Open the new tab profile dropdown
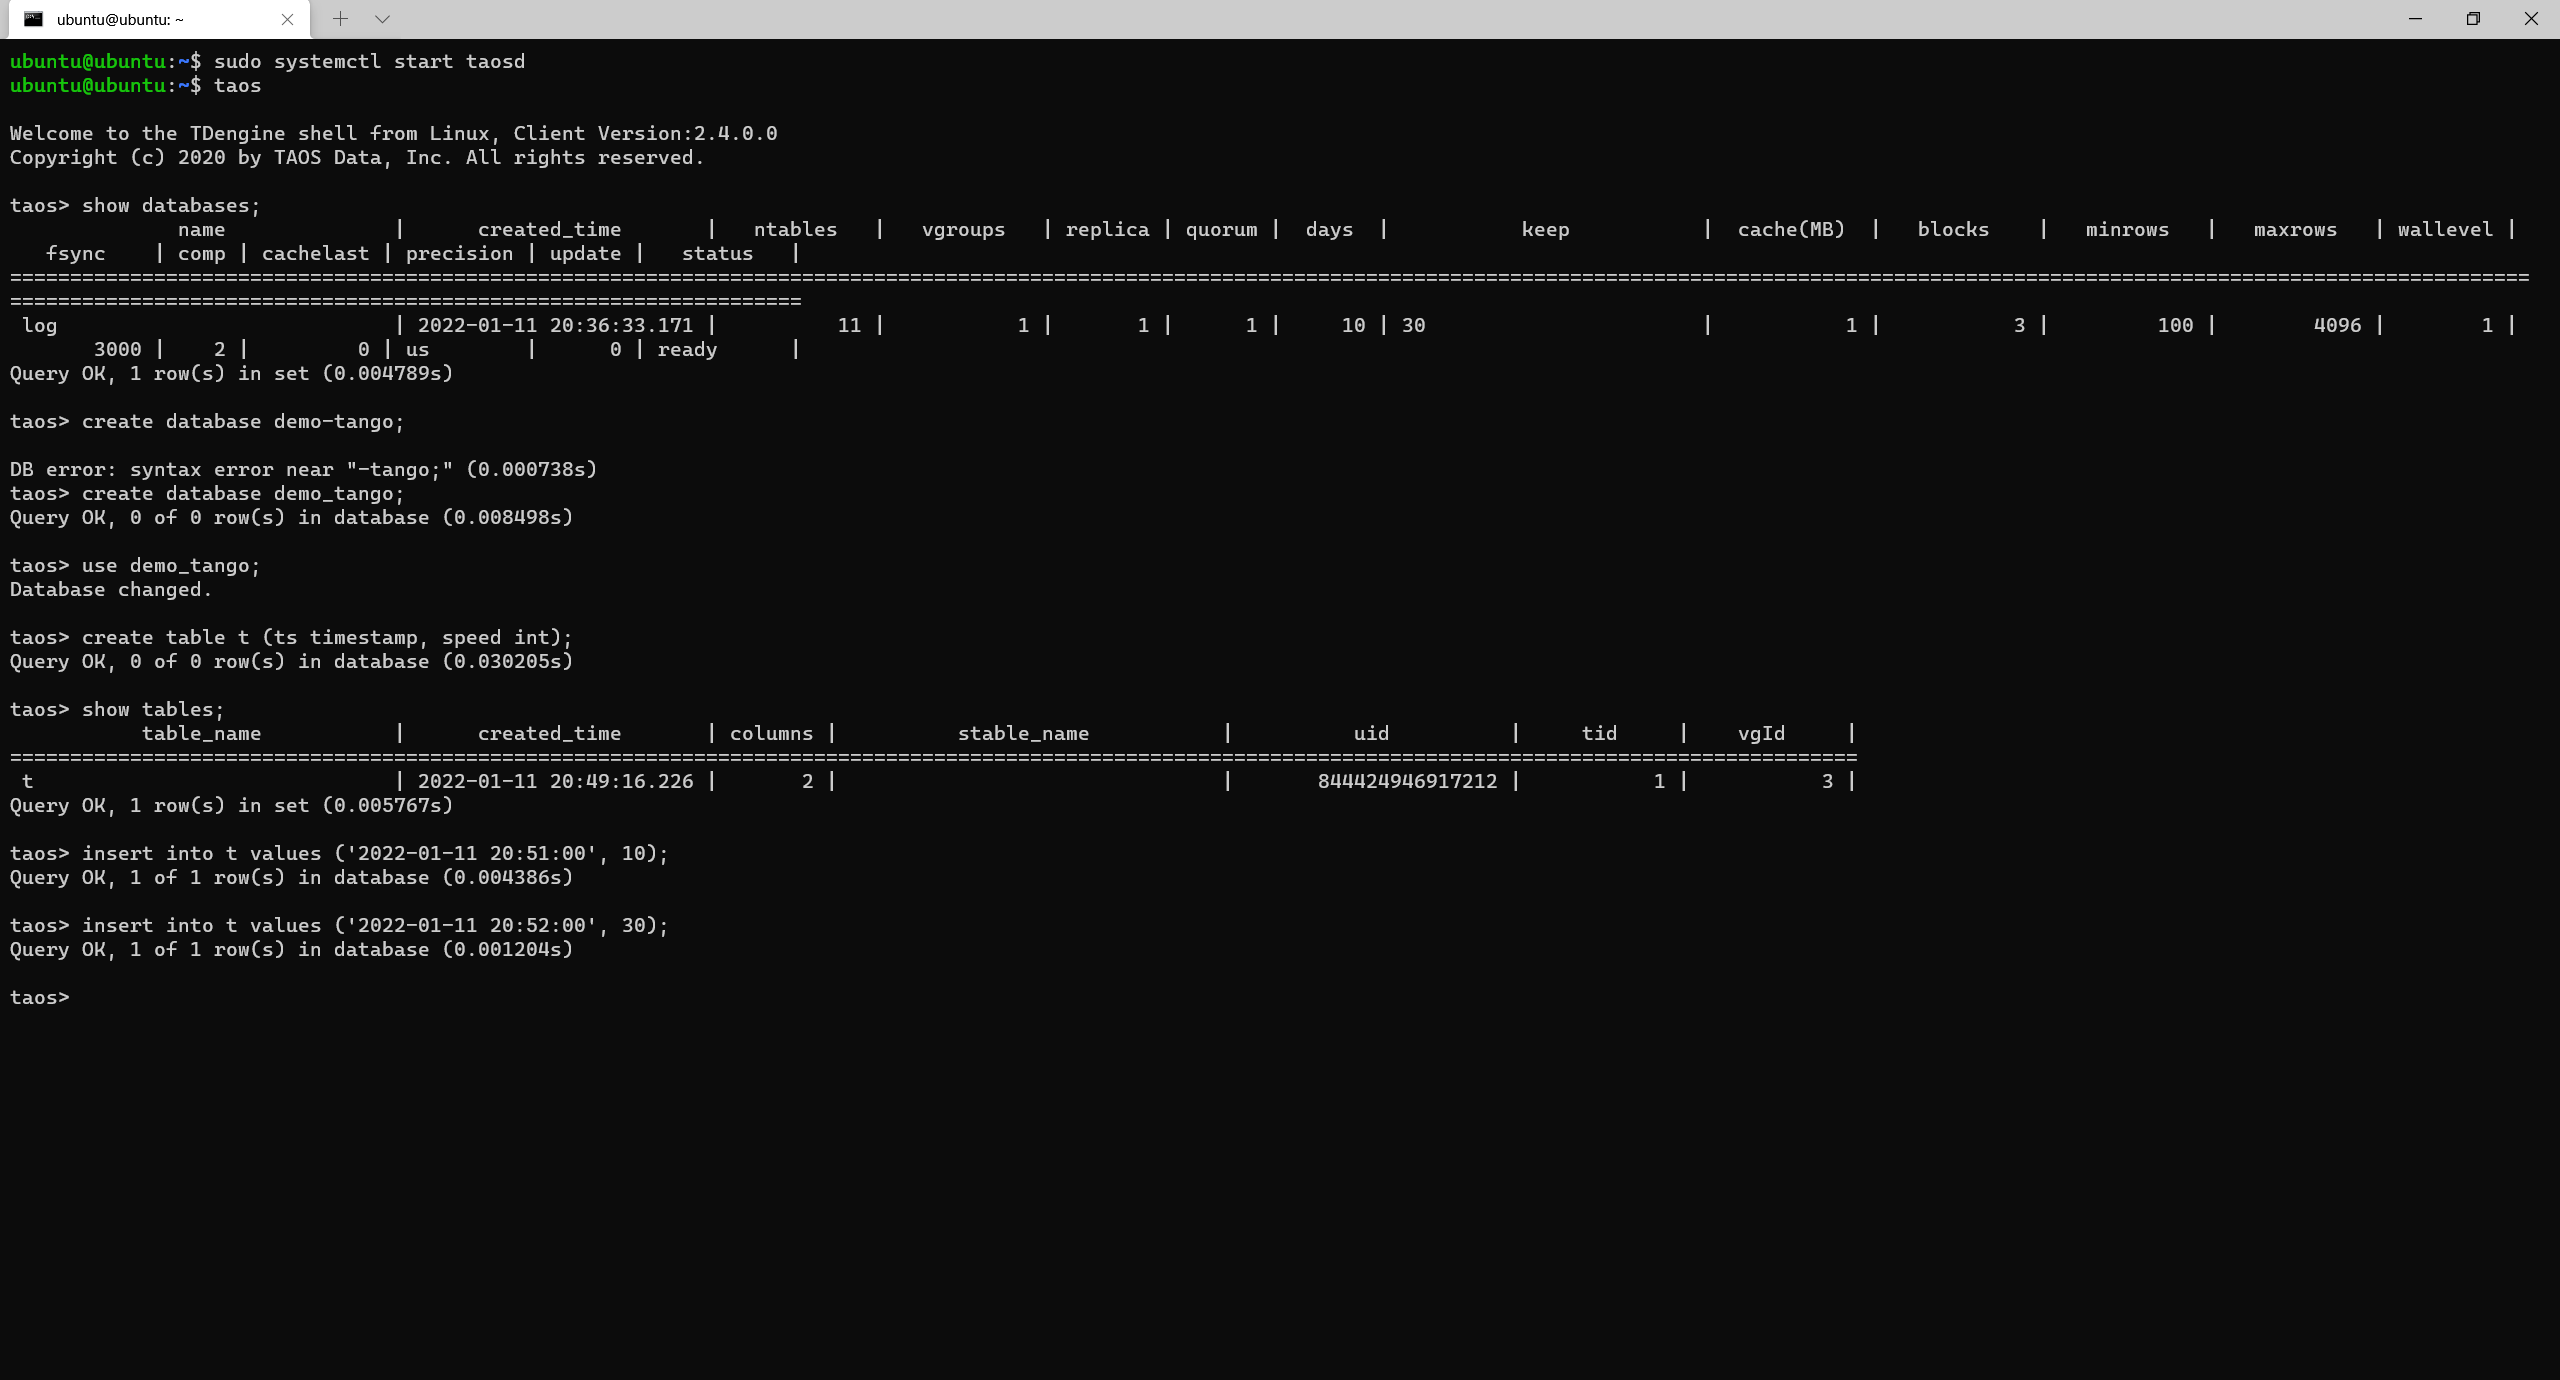The height and width of the screenshot is (1380, 2560). (382, 19)
